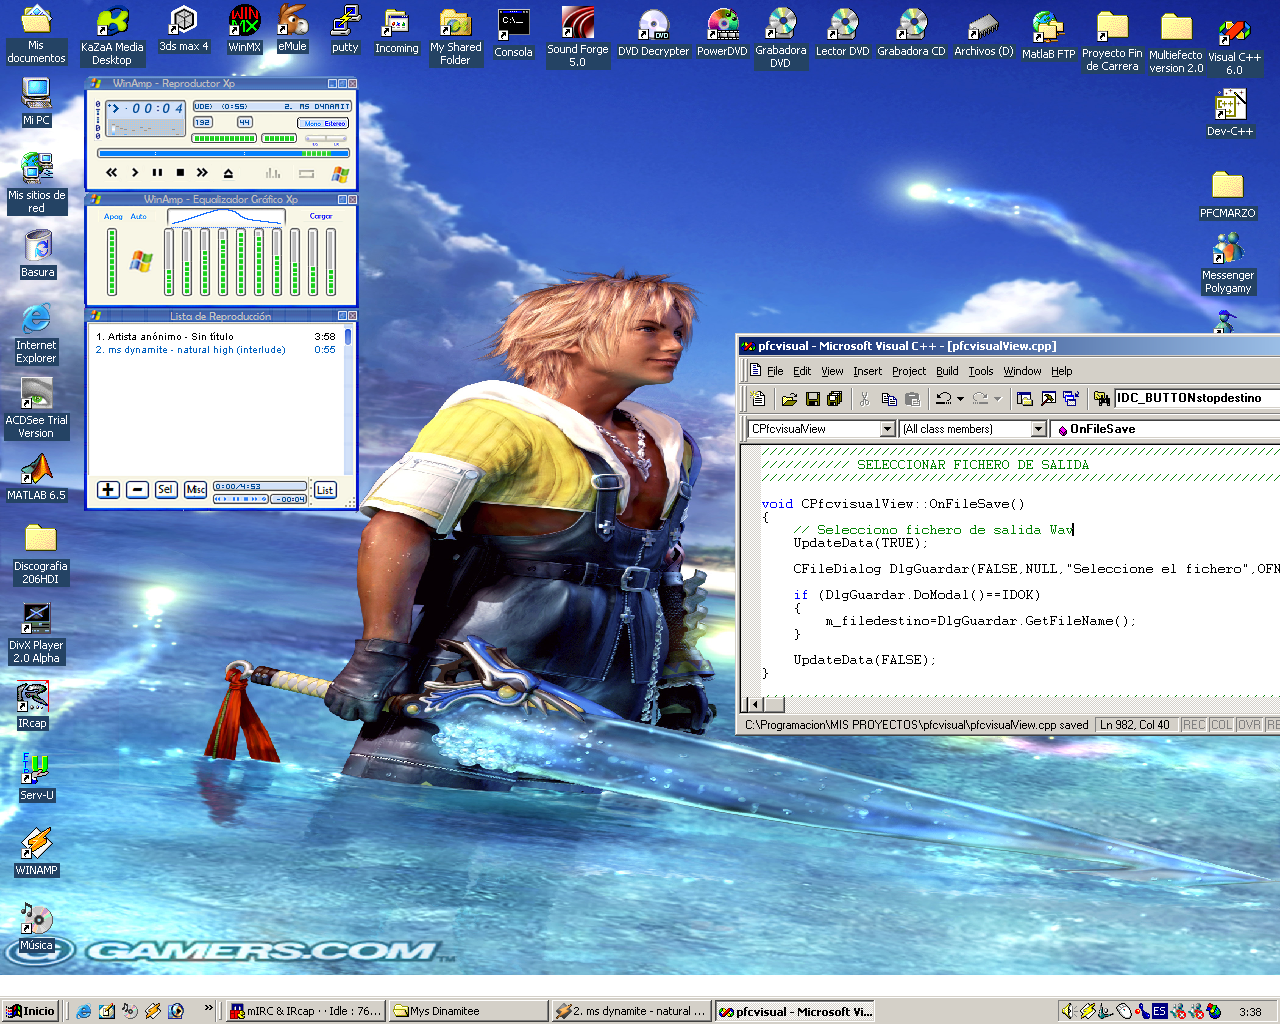
Task: Toggle the Output window icon in Visual C++
Action: 1048,399
